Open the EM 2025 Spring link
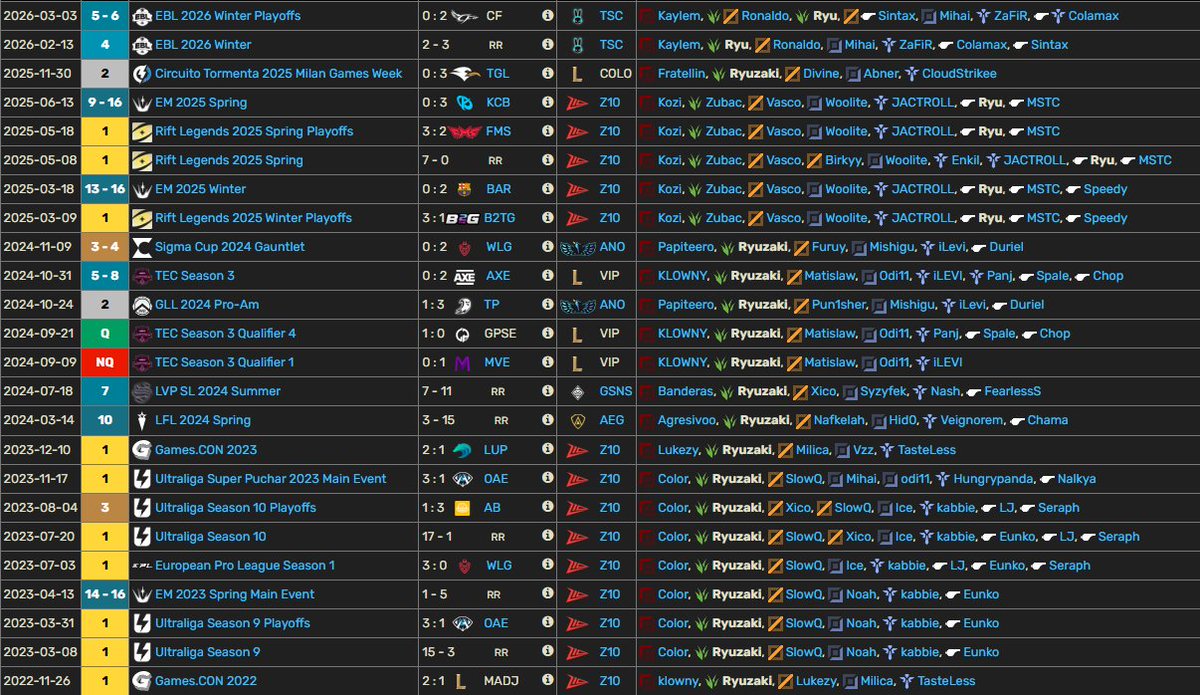 (x=201, y=102)
